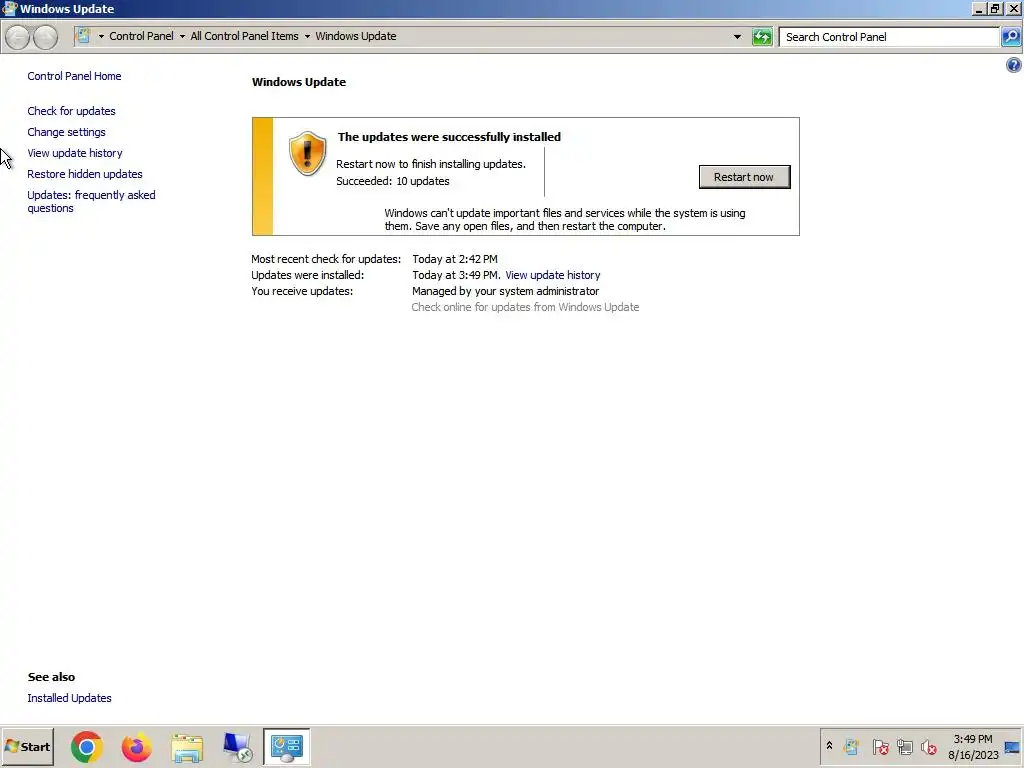Click 'Succeeded: 10 updates' text

coord(392,181)
